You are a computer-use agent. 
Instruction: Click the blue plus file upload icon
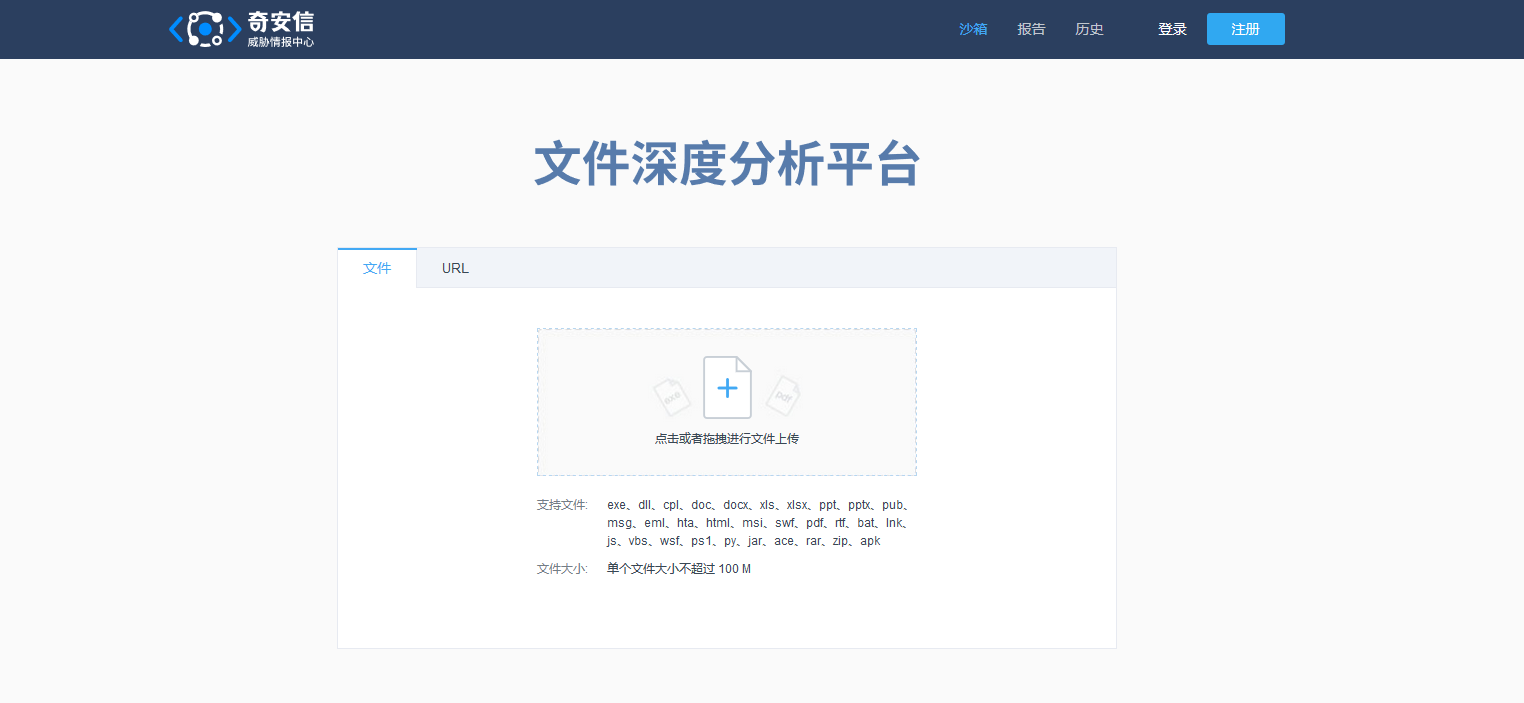pyautogui.click(x=727, y=387)
